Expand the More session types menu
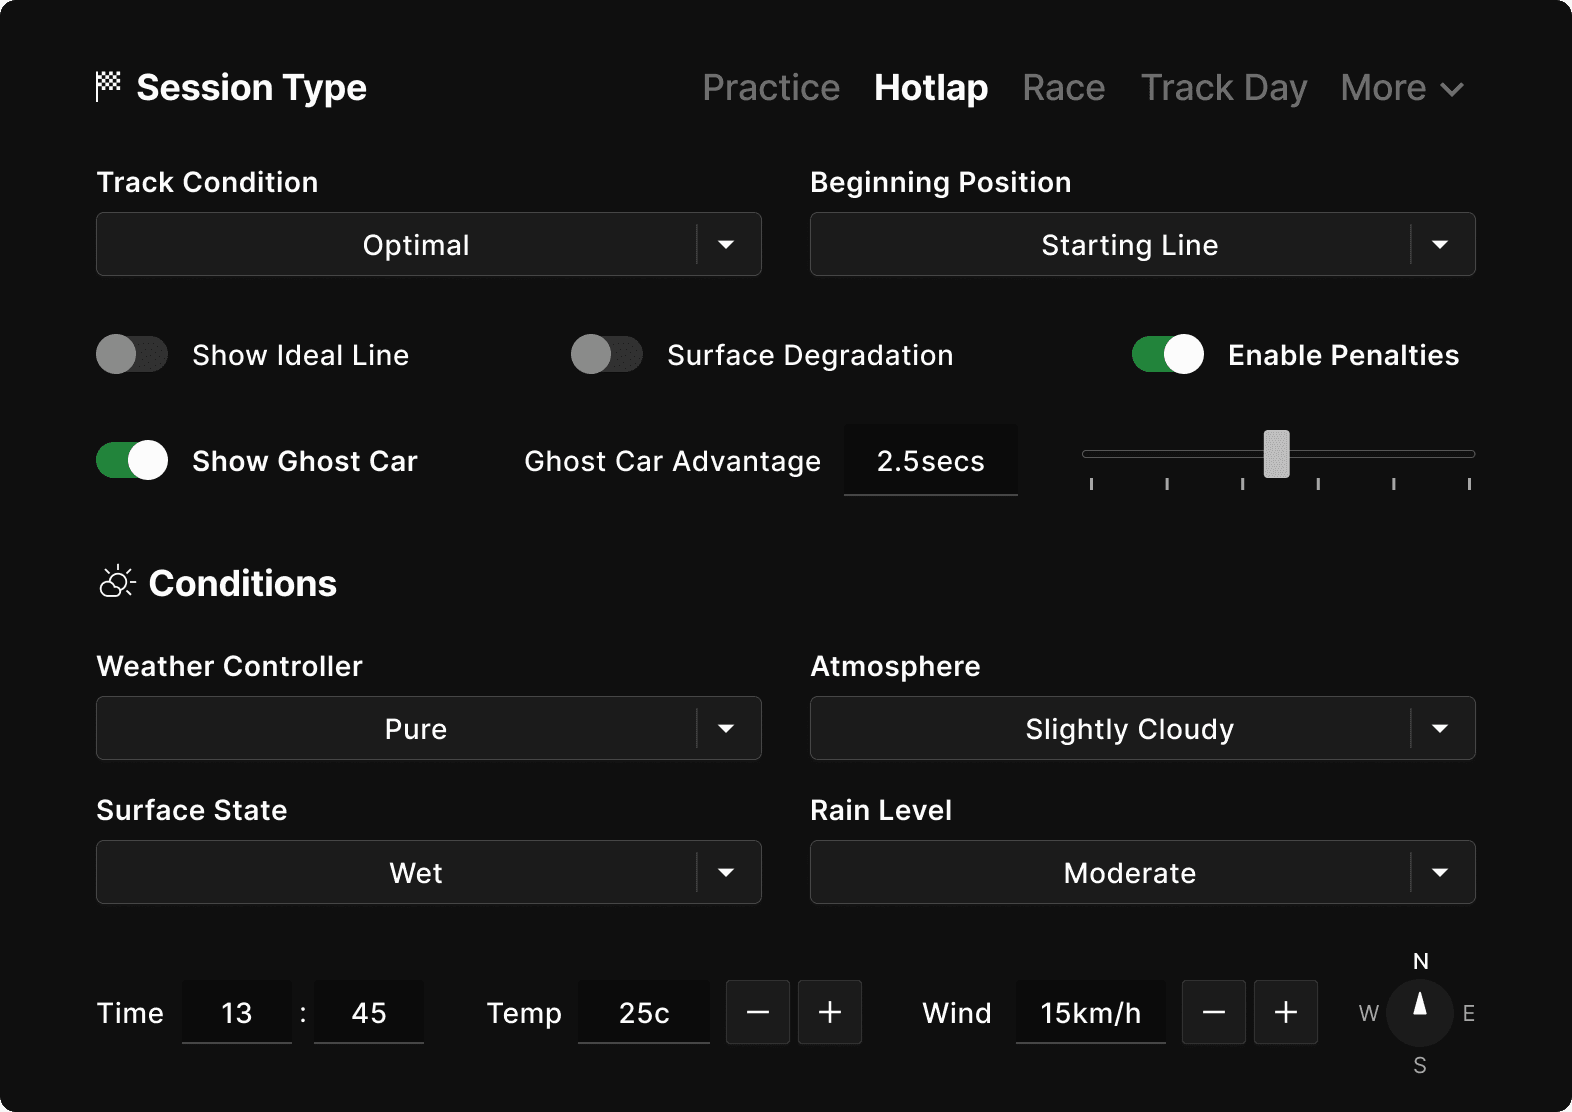 click(x=1402, y=88)
